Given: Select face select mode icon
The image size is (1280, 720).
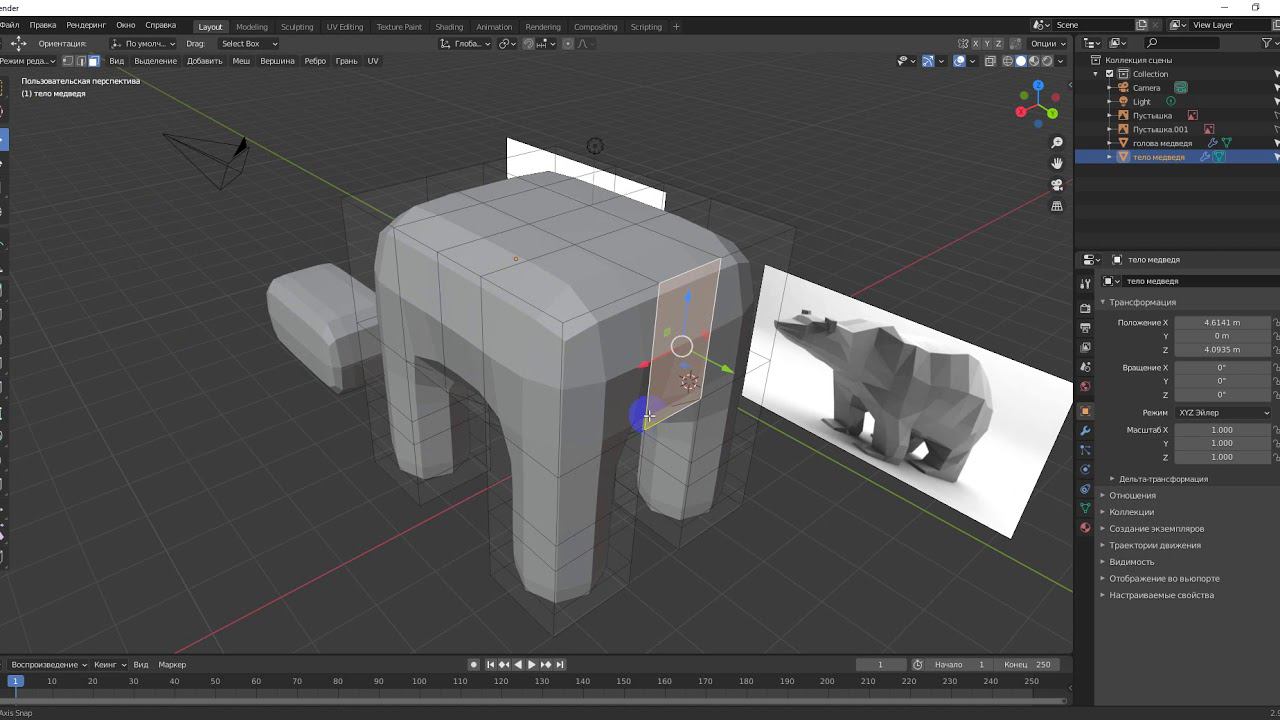Looking at the screenshot, I should pyautogui.click(x=93, y=61).
